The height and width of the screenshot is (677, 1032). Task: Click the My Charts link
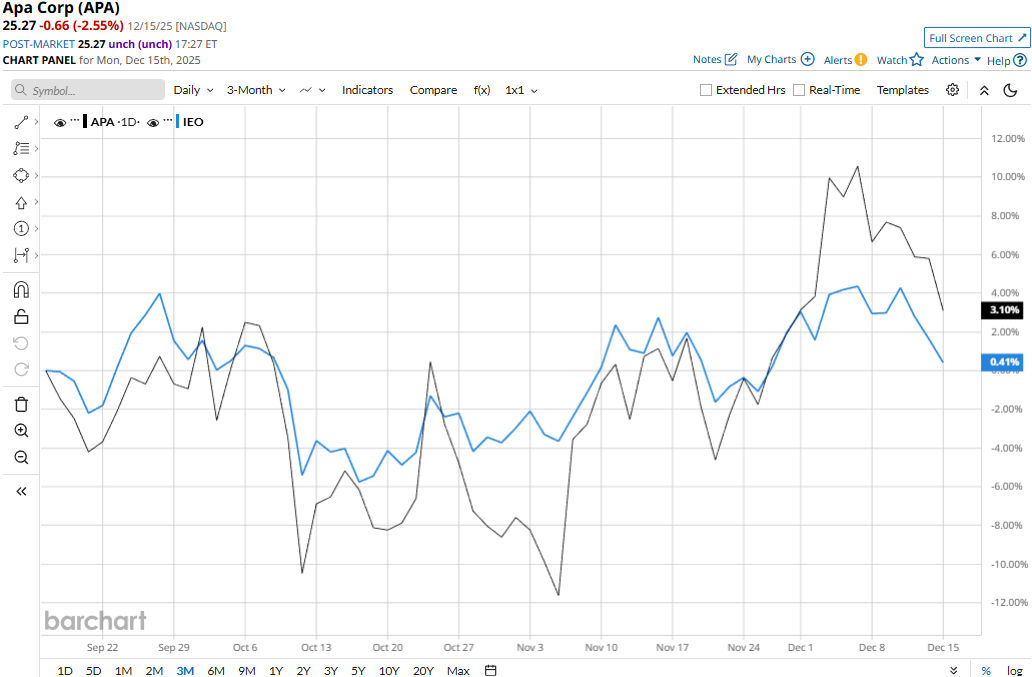(771, 59)
